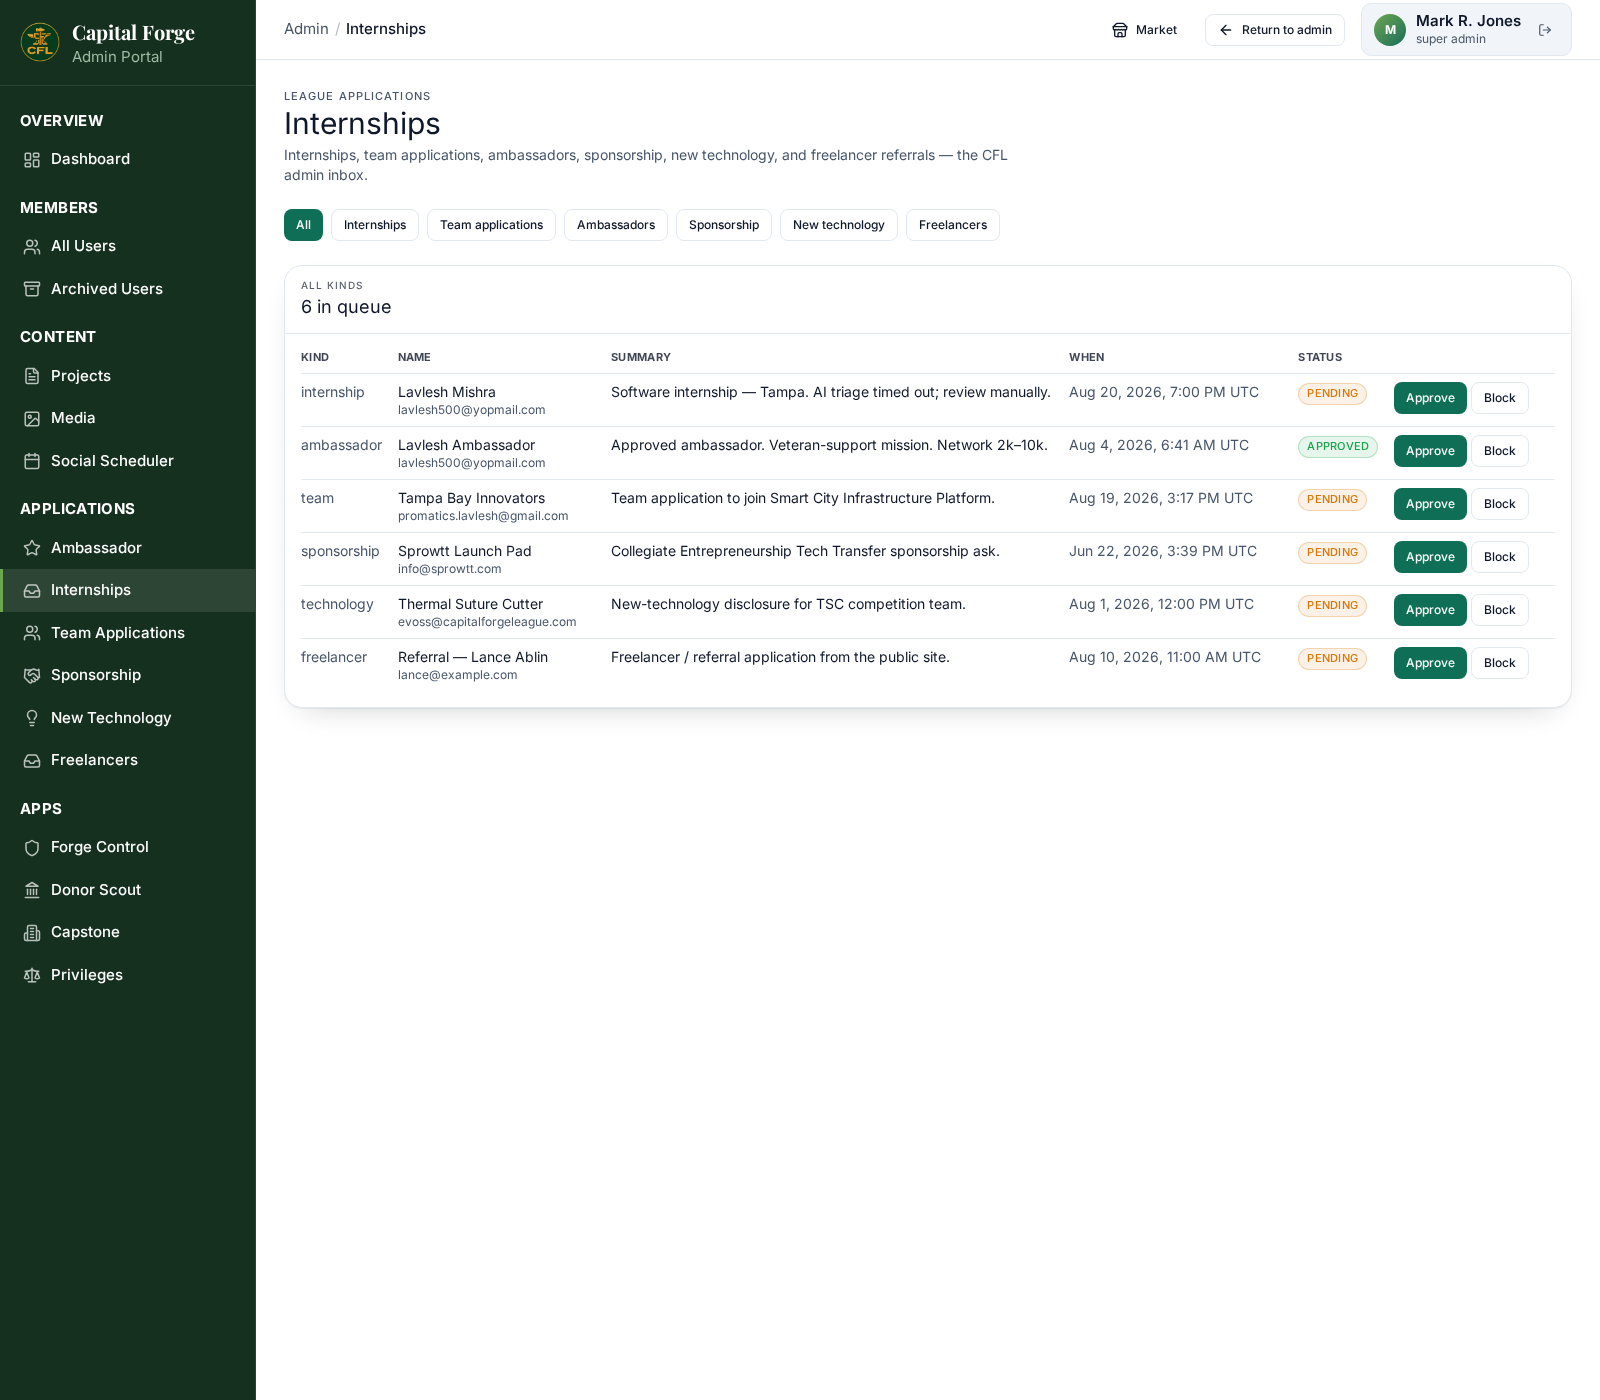Open Dashboard via its grid icon
Image resolution: width=1600 pixels, height=1400 pixels.
[32, 160]
